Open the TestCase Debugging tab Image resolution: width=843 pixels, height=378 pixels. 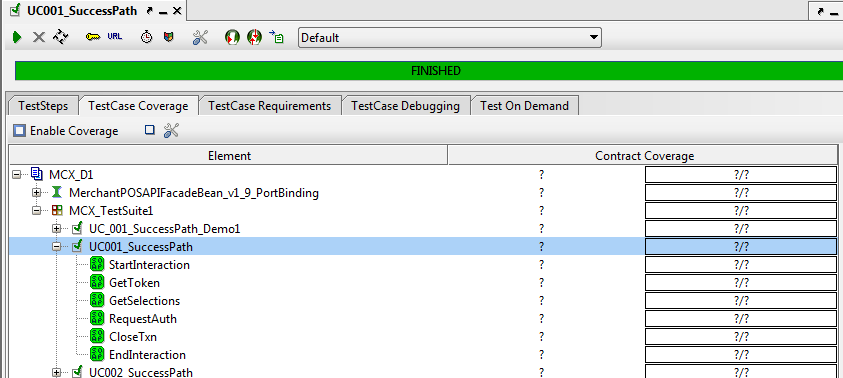click(x=405, y=106)
